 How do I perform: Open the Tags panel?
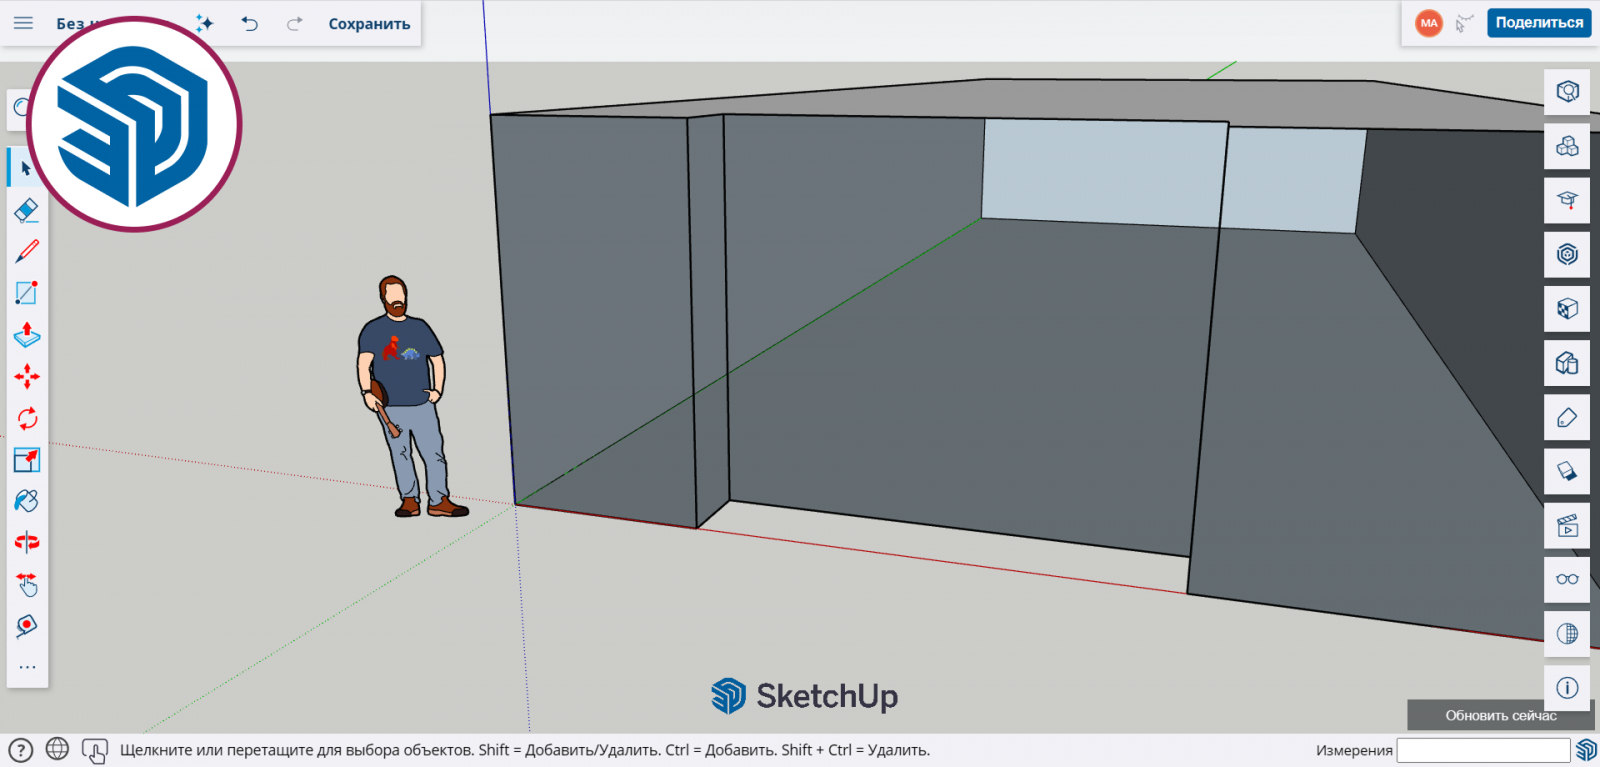[x=1567, y=417]
